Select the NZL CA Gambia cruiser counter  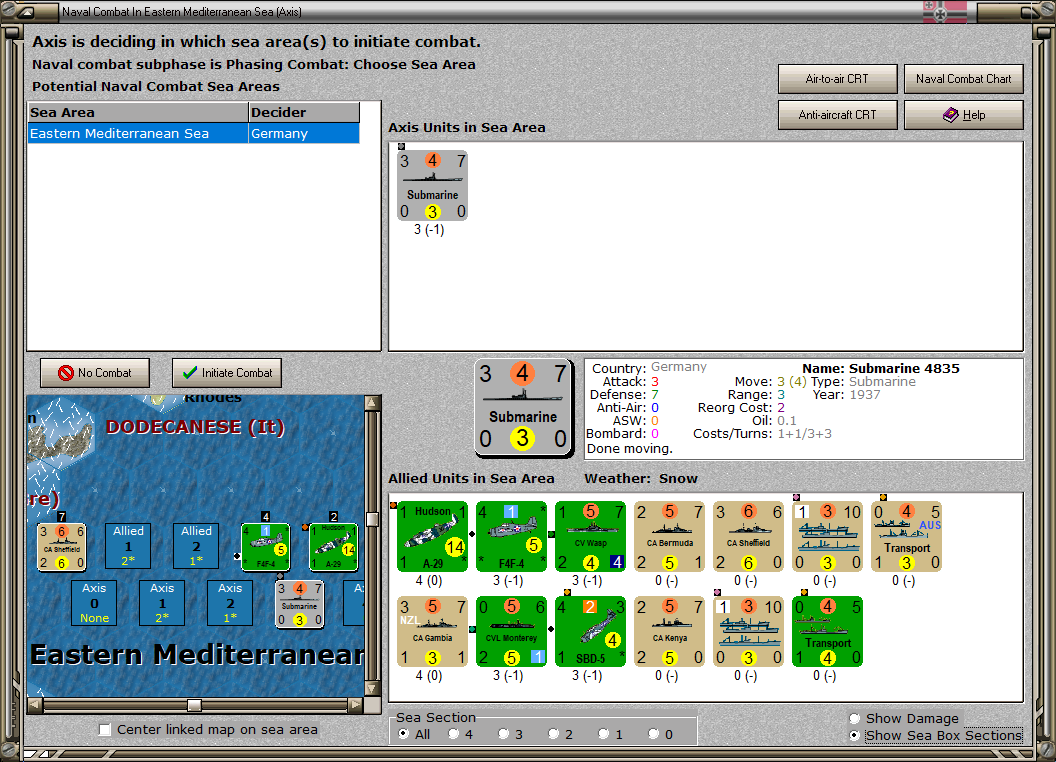click(x=432, y=631)
